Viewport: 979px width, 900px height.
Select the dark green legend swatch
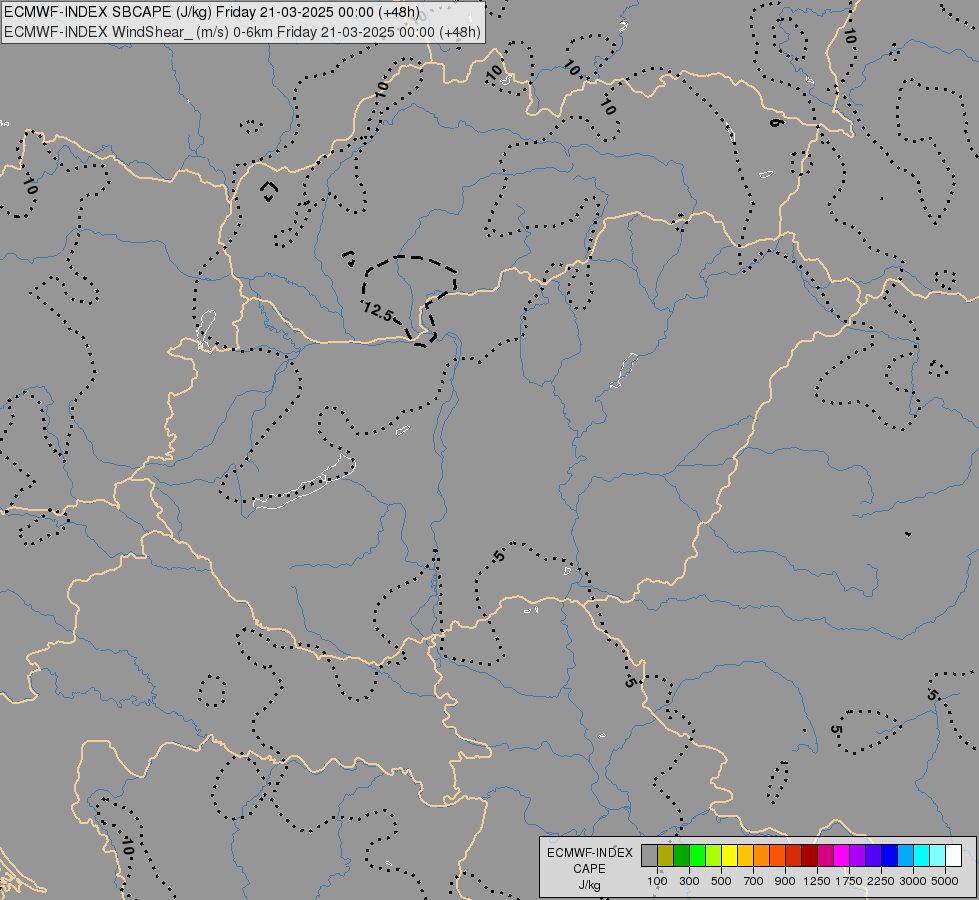pos(682,855)
